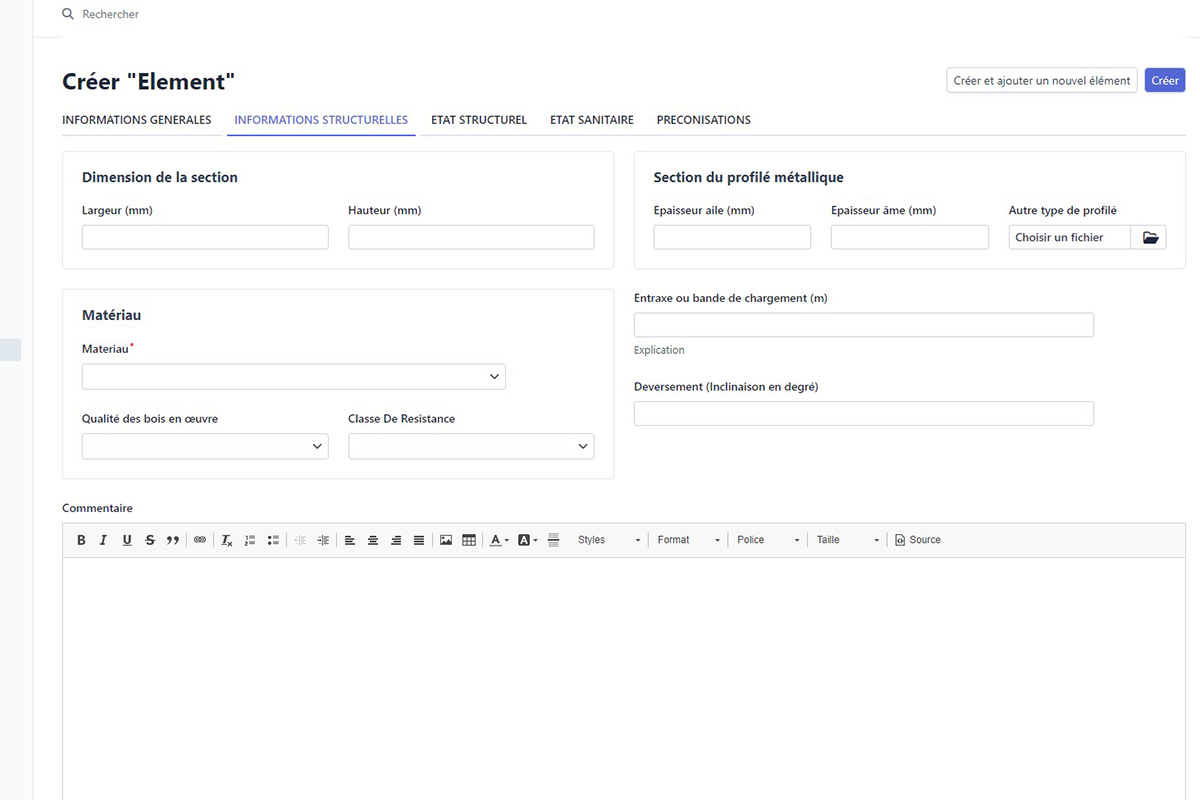This screenshot has height=800, width=1200.
Task: Open the Styles dropdown in editor toolbar
Action: click(x=608, y=540)
